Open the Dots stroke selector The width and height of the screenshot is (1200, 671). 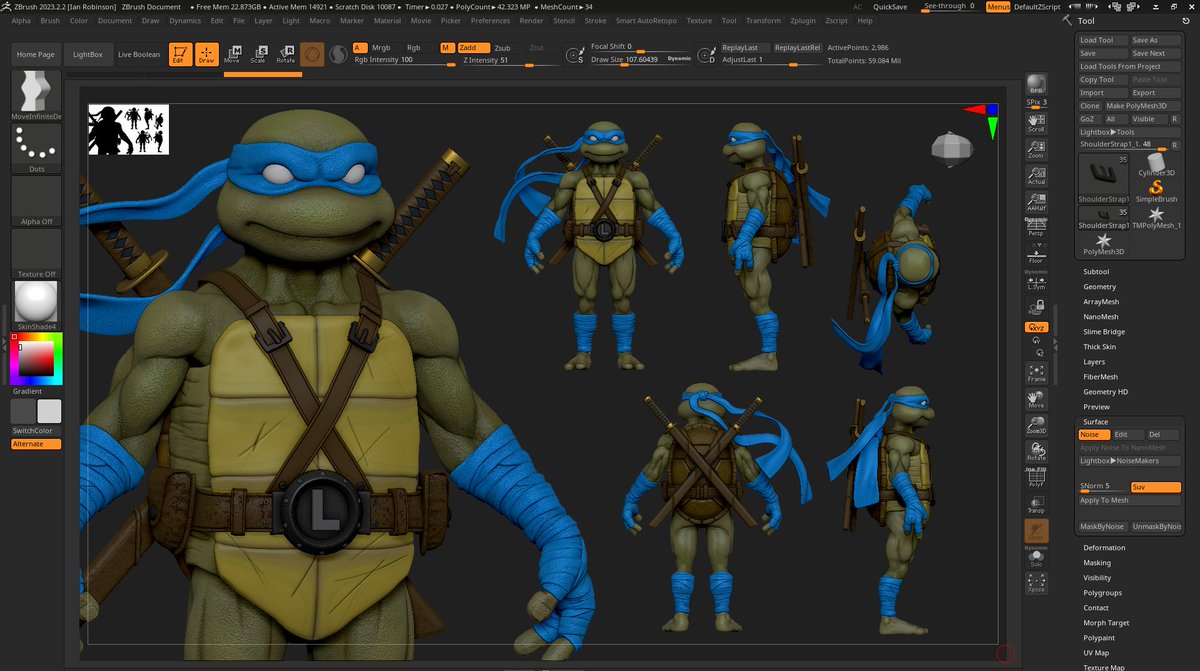pos(36,149)
